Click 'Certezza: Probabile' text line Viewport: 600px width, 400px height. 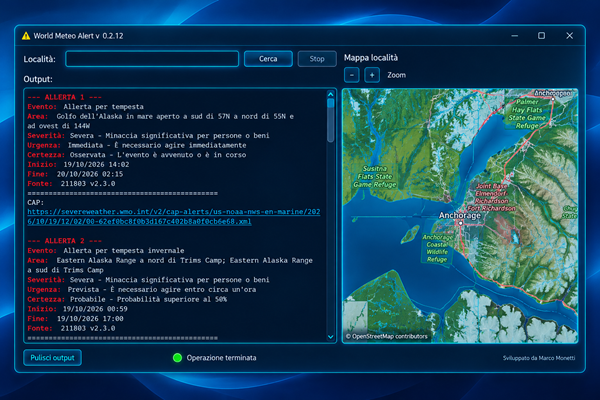(127, 299)
